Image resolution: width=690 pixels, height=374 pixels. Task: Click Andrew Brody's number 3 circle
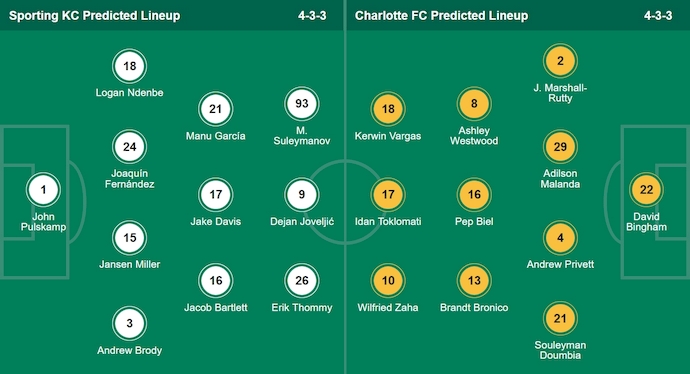[x=129, y=323]
